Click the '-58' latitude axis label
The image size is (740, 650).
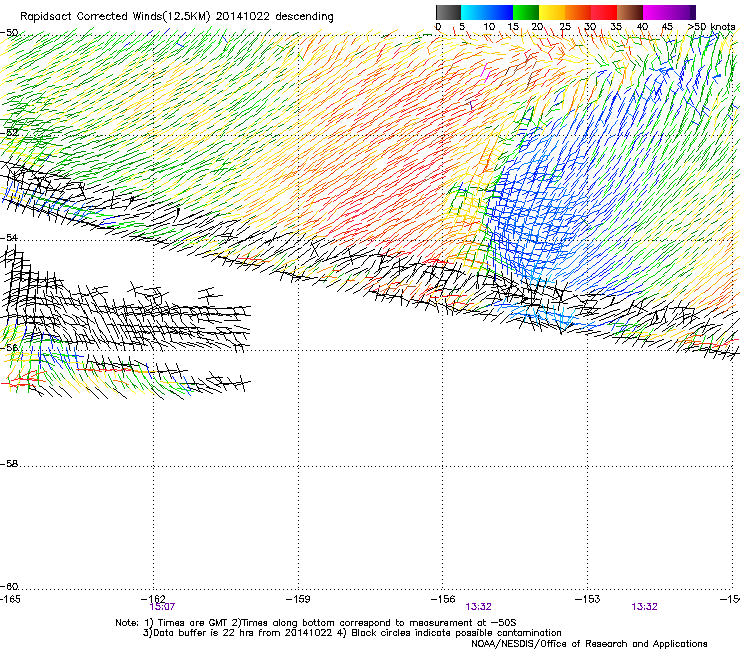[x=9, y=464]
